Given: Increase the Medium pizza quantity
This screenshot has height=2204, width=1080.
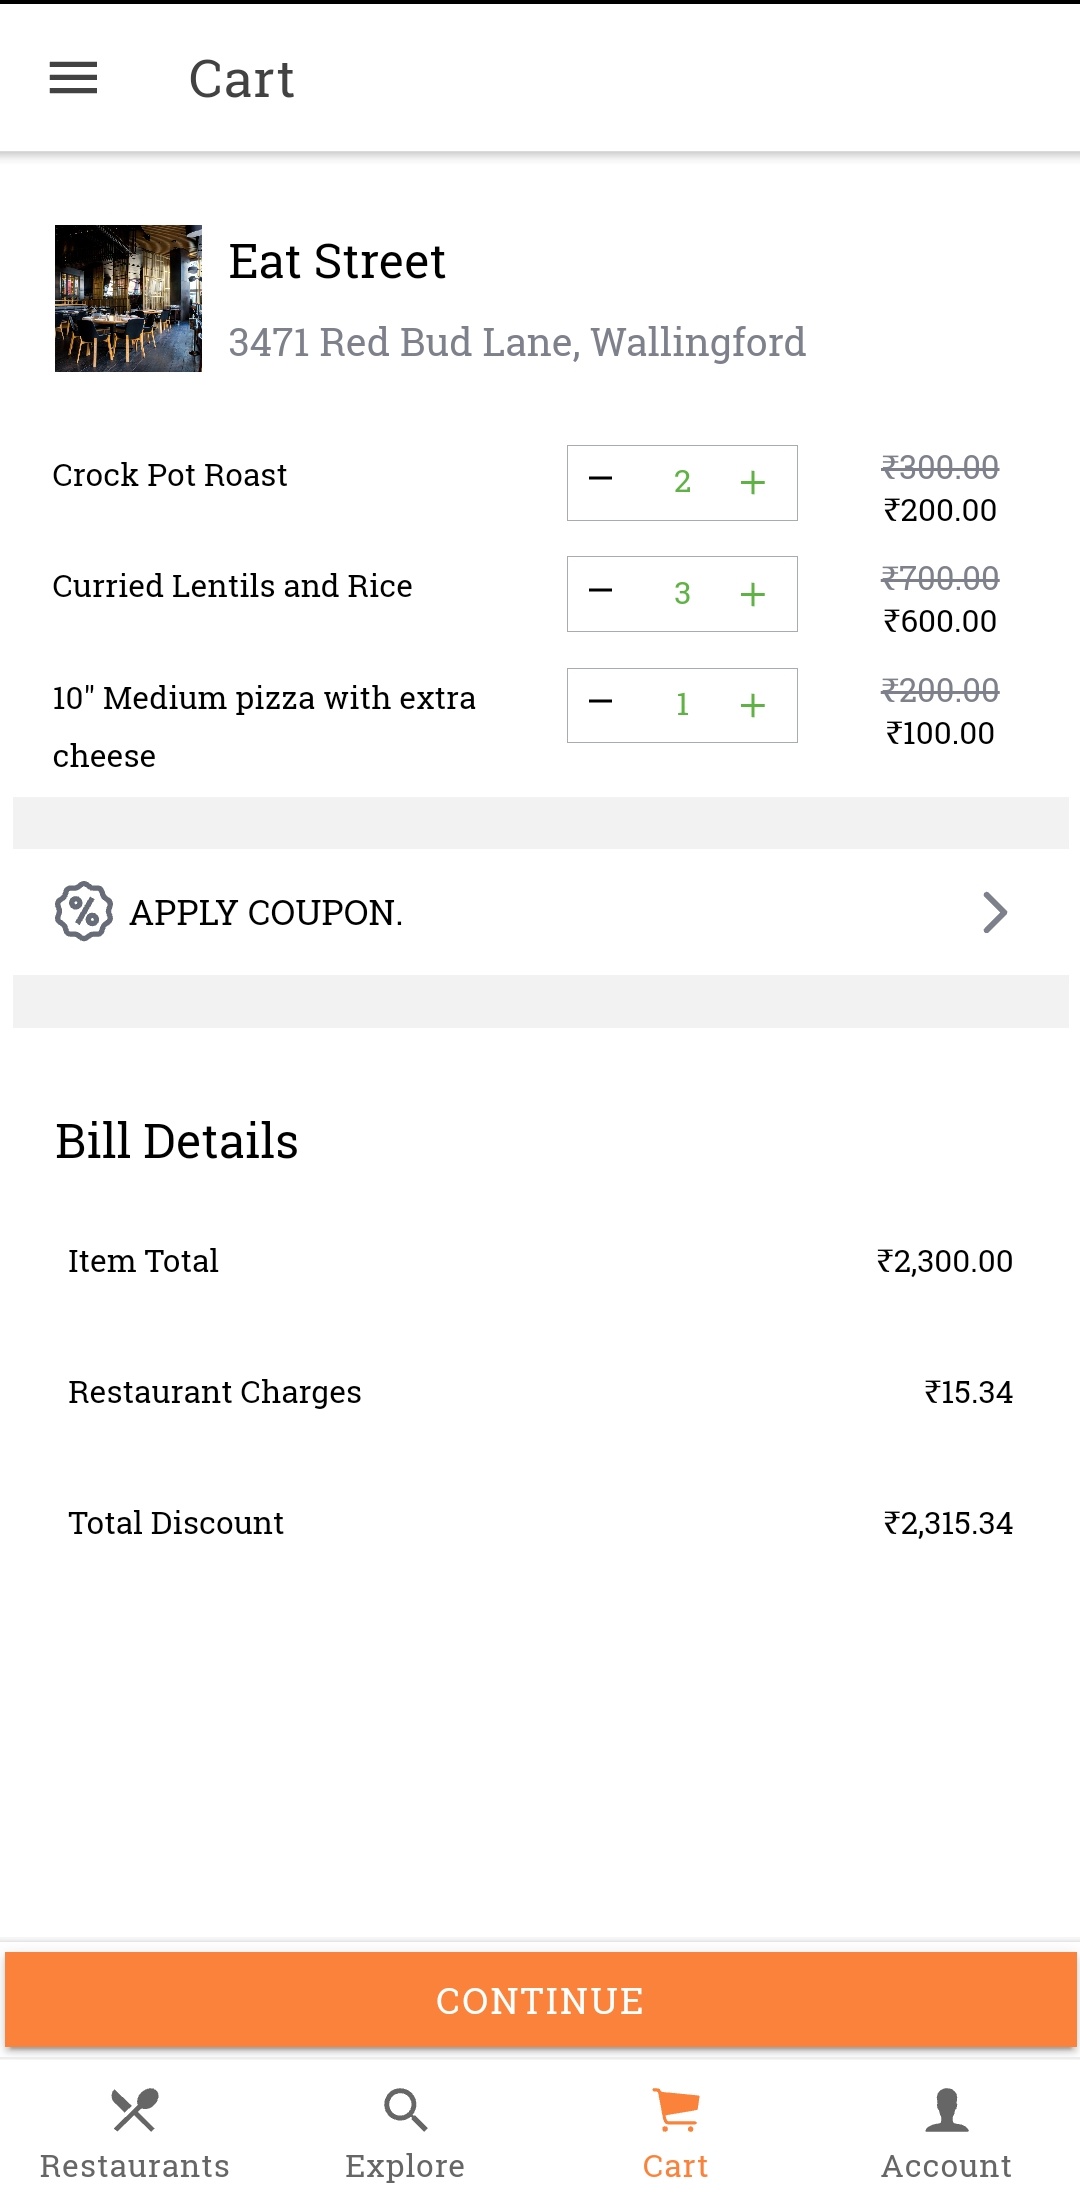Looking at the screenshot, I should point(752,705).
